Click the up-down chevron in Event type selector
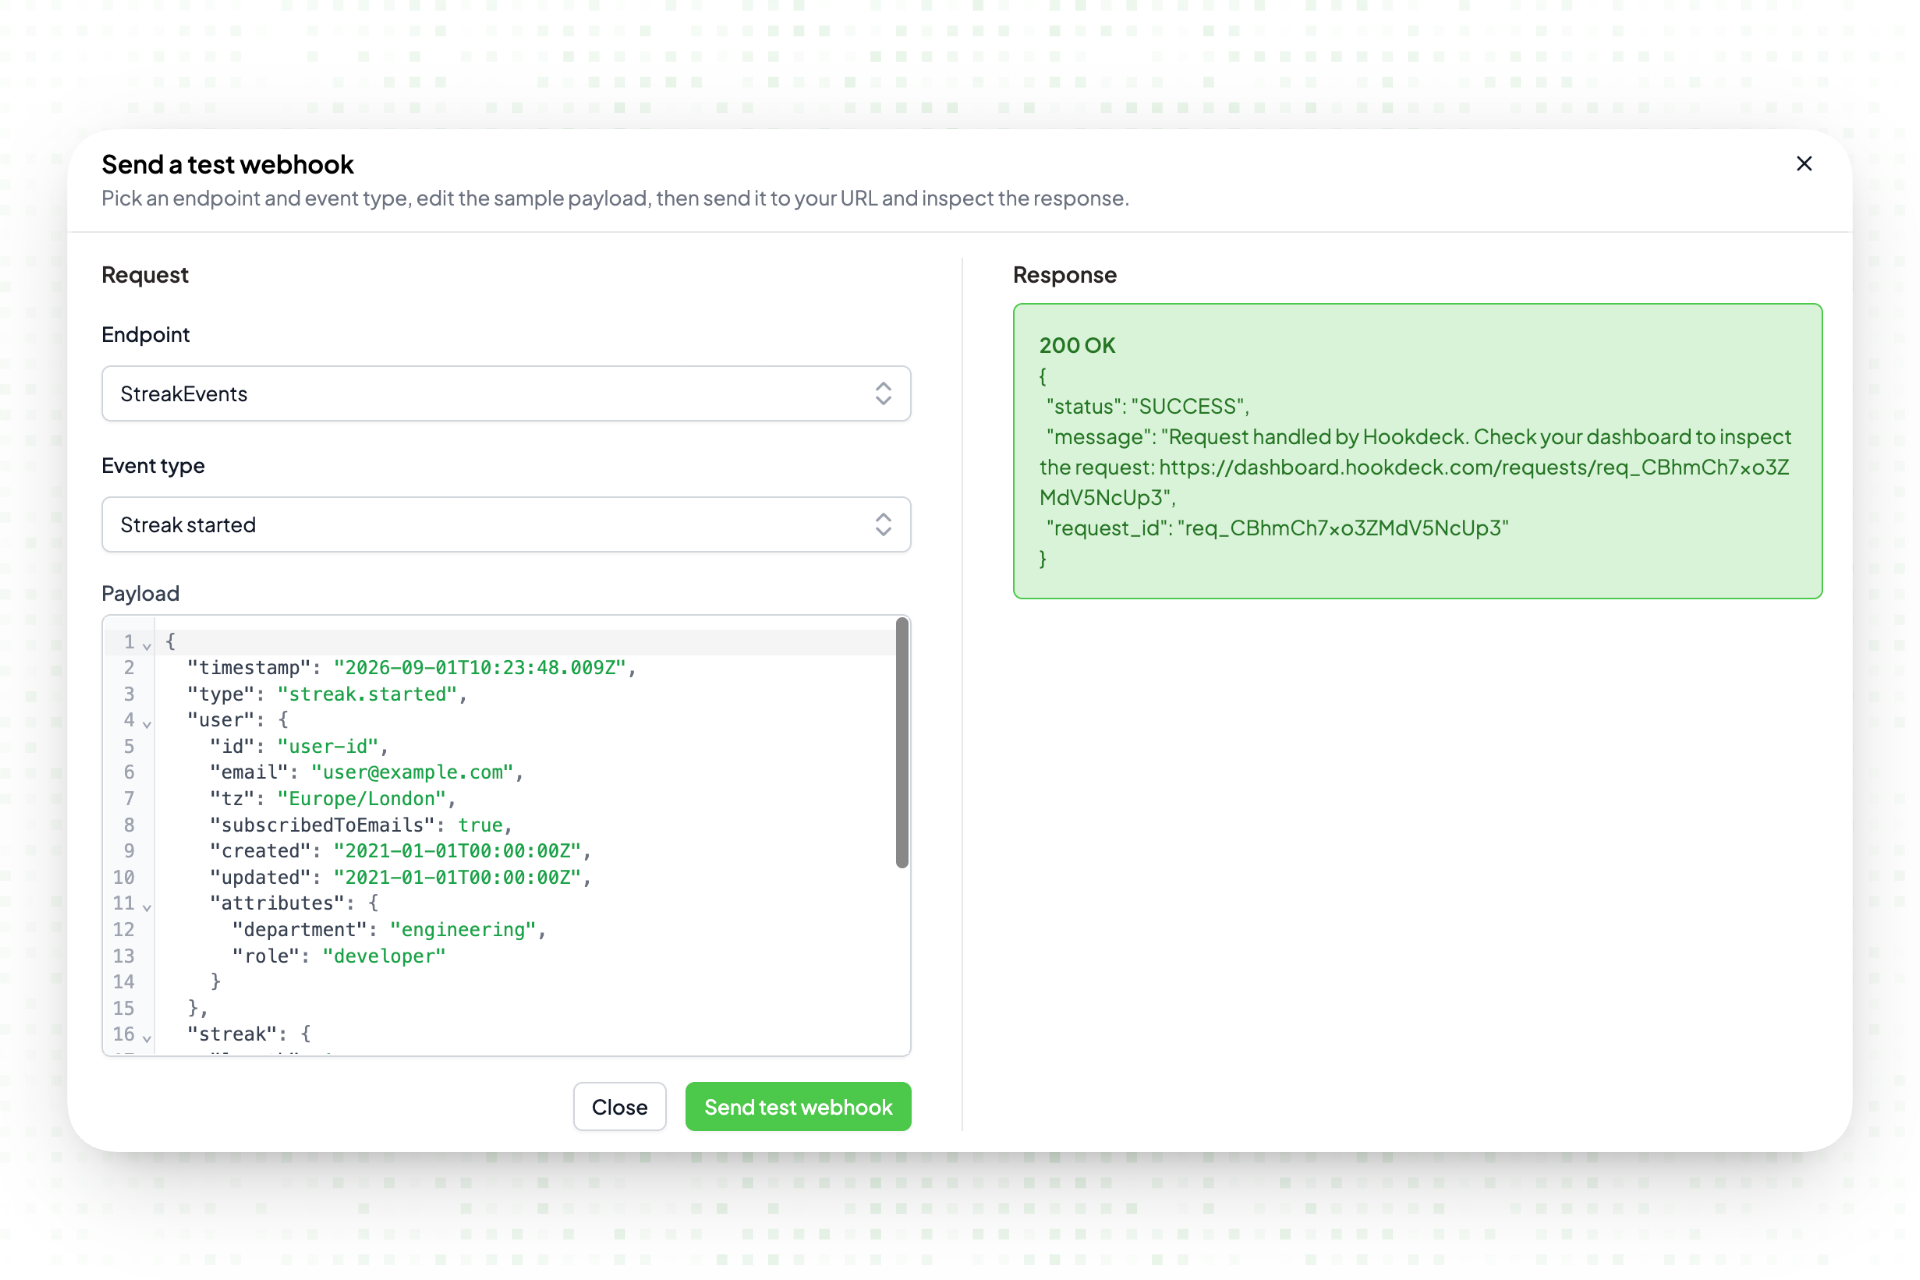Image resolution: width=1920 pixels, height=1280 pixels. pos(883,524)
